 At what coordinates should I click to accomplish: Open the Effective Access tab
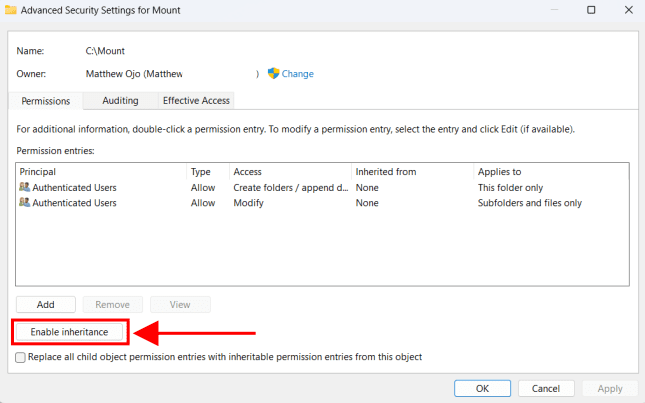(196, 100)
